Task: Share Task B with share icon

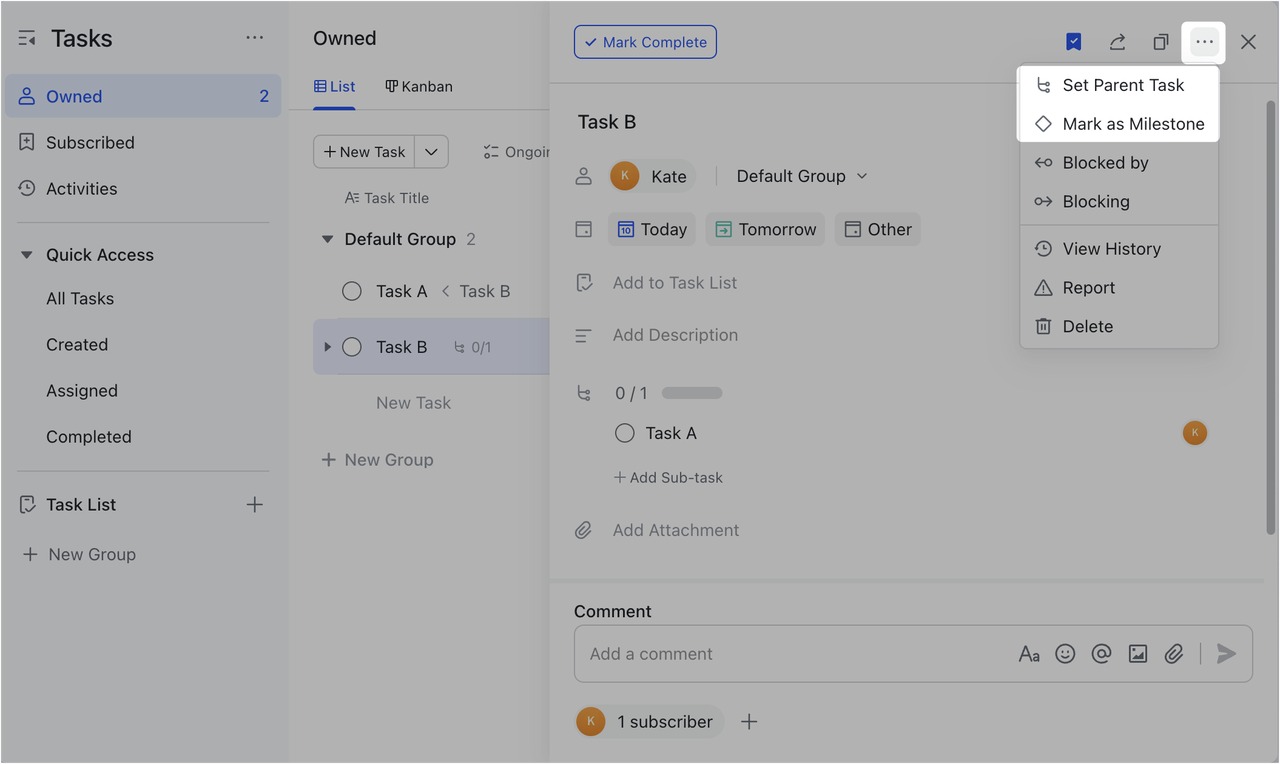Action: tap(1117, 42)
